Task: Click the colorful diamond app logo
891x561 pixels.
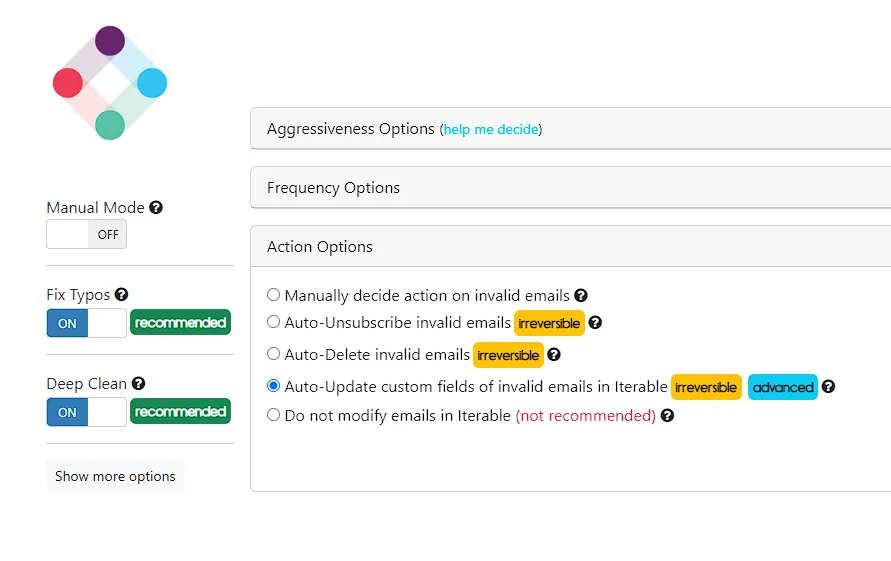Action: click(x=110, y=83)
